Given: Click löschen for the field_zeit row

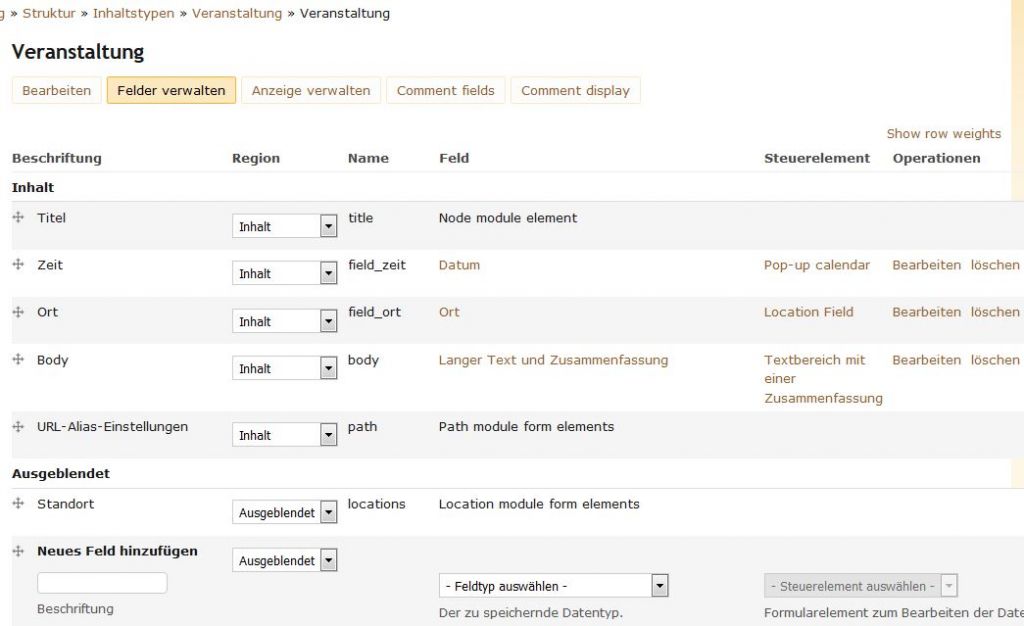Looking at the screenshot, I should click(994, 265).
